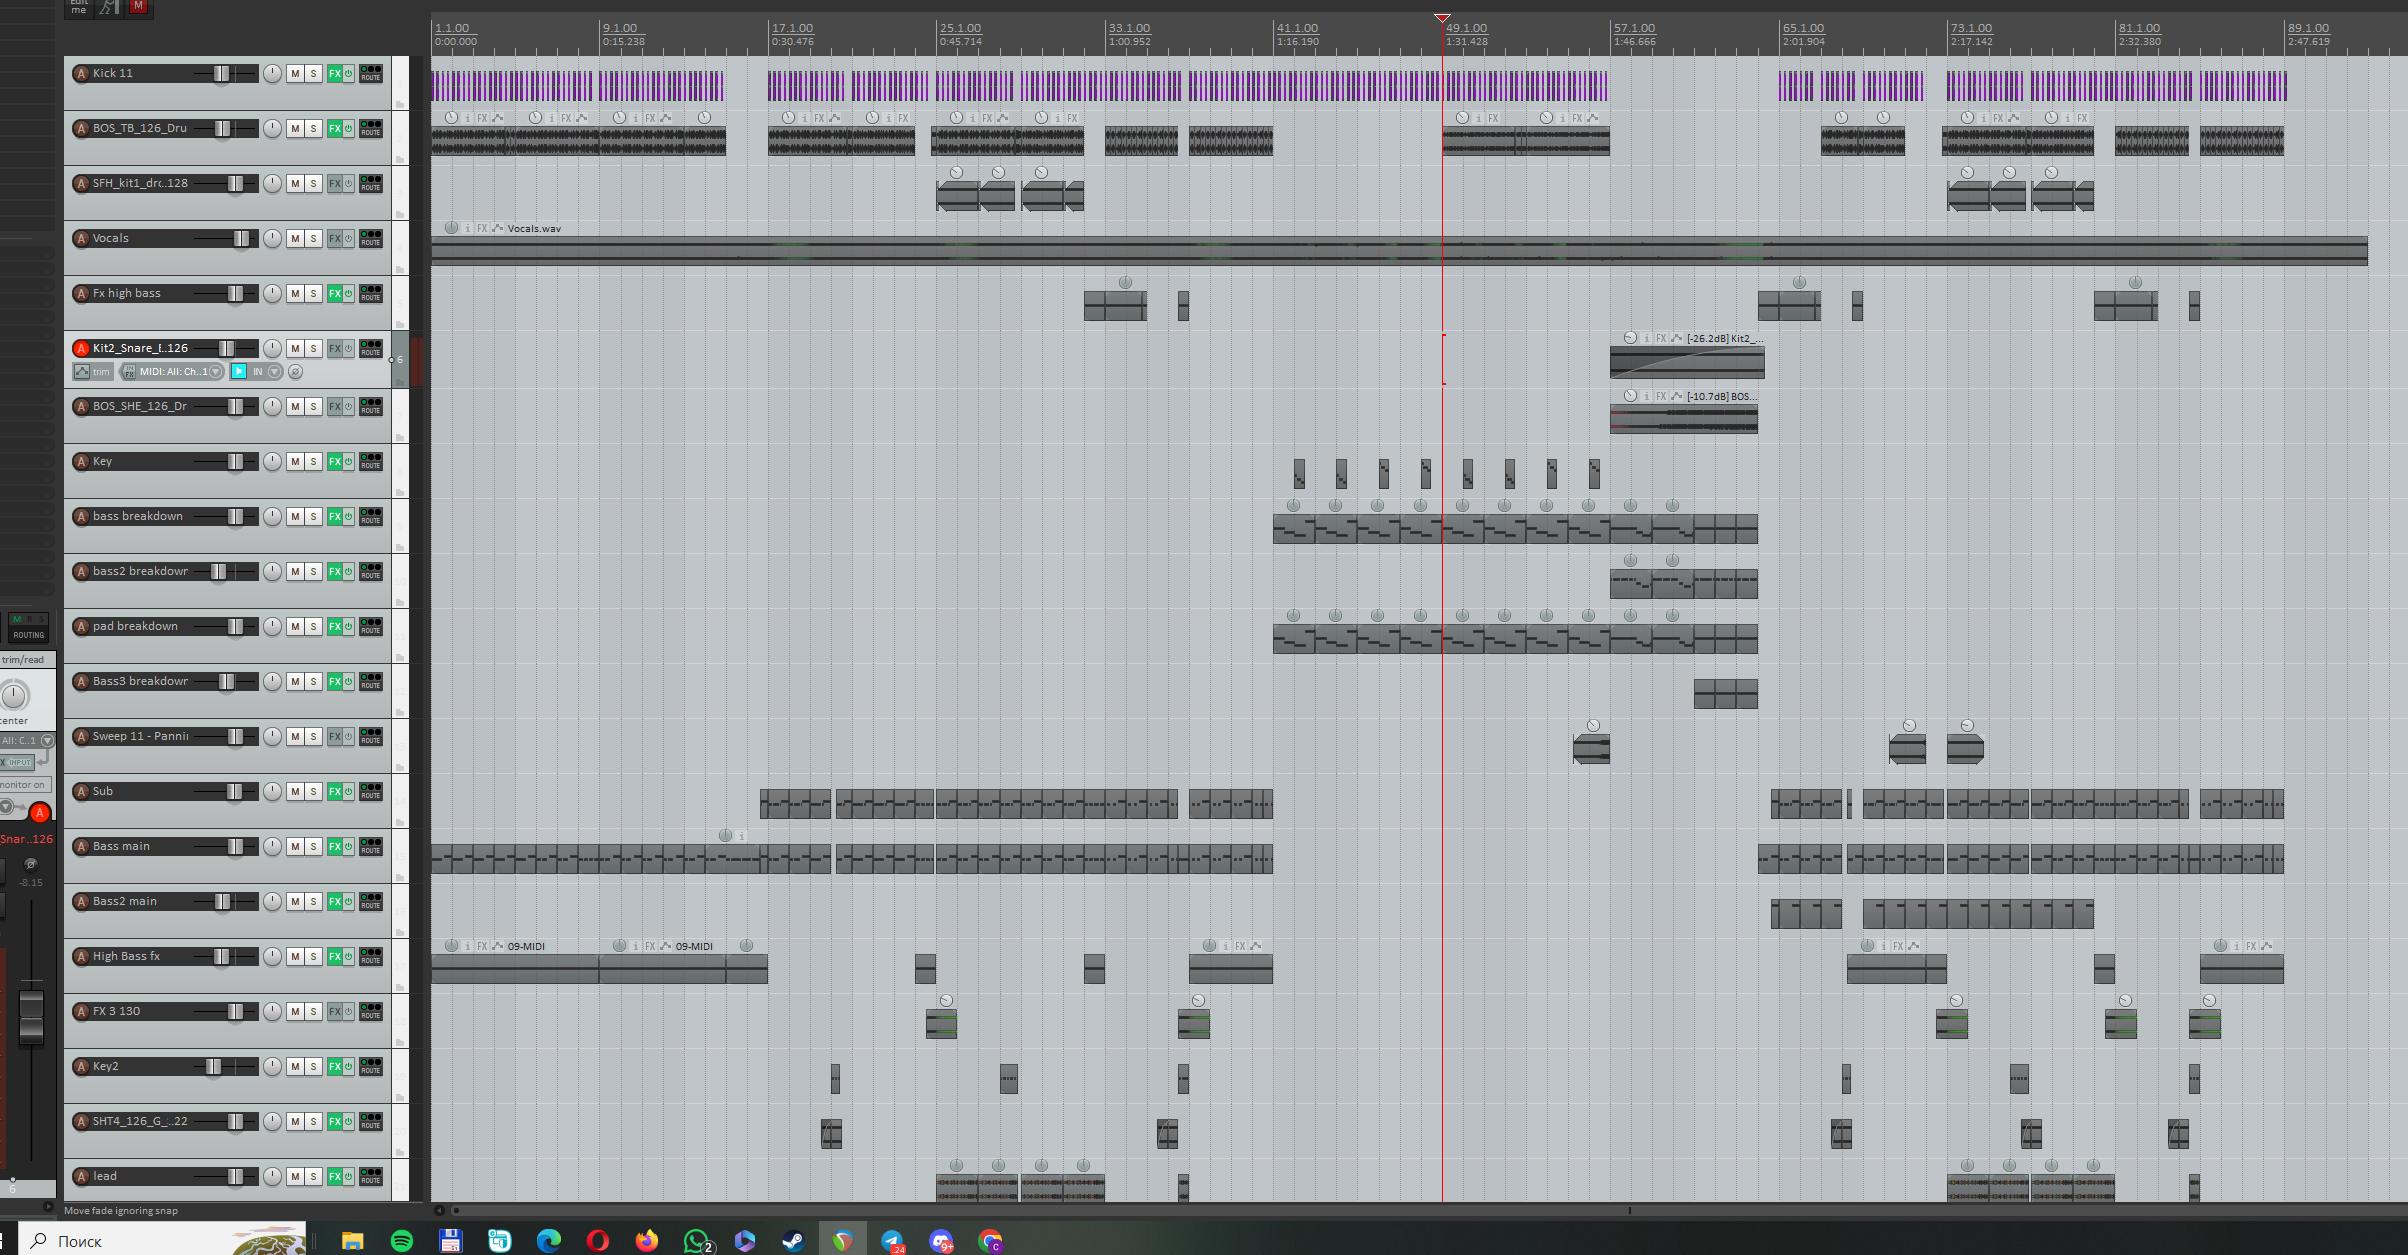Mute the Kick 11 track
2408x1255 pixels.
[295, 73]
